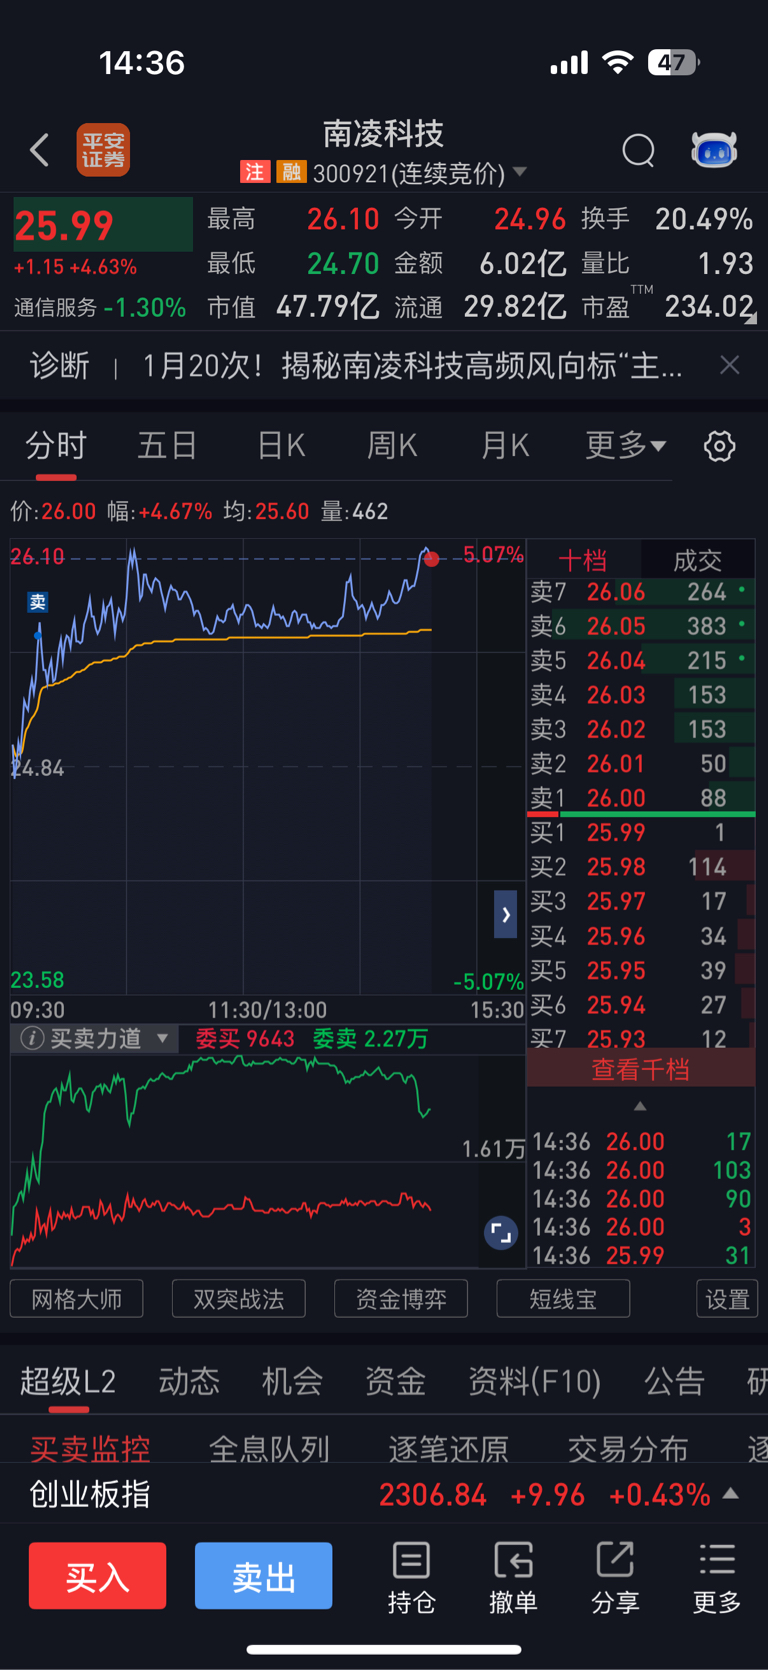Select the 资金 tab
768x1670 pixels.
[x=396, y=1381]
